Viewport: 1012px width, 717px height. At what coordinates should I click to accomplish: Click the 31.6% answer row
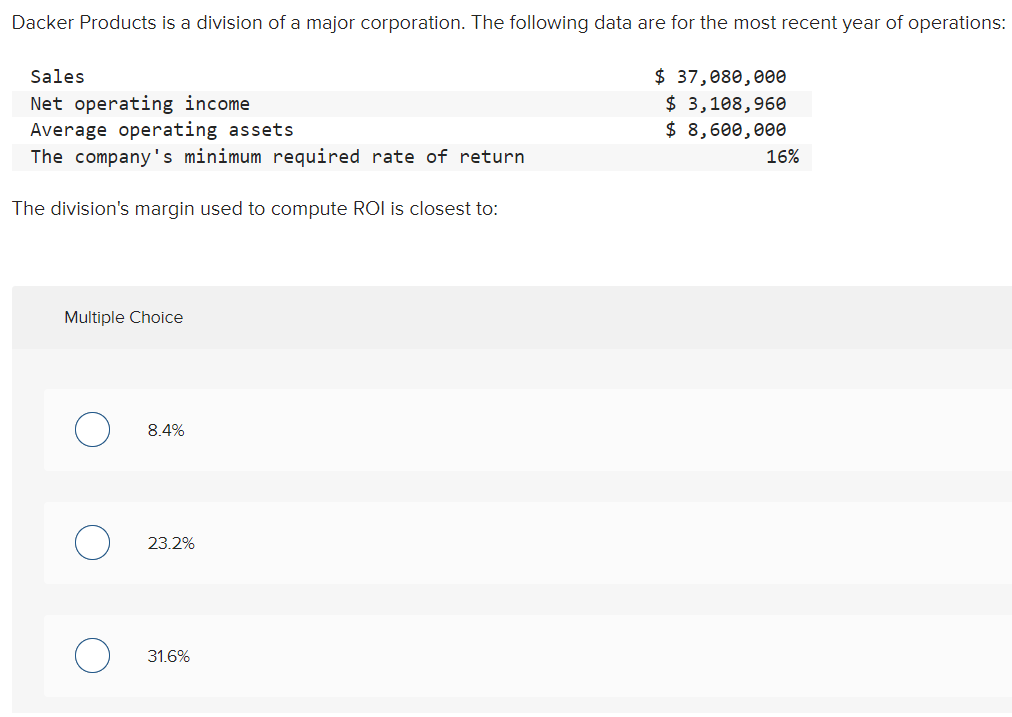pyautogui.click(x=500, y=655)
